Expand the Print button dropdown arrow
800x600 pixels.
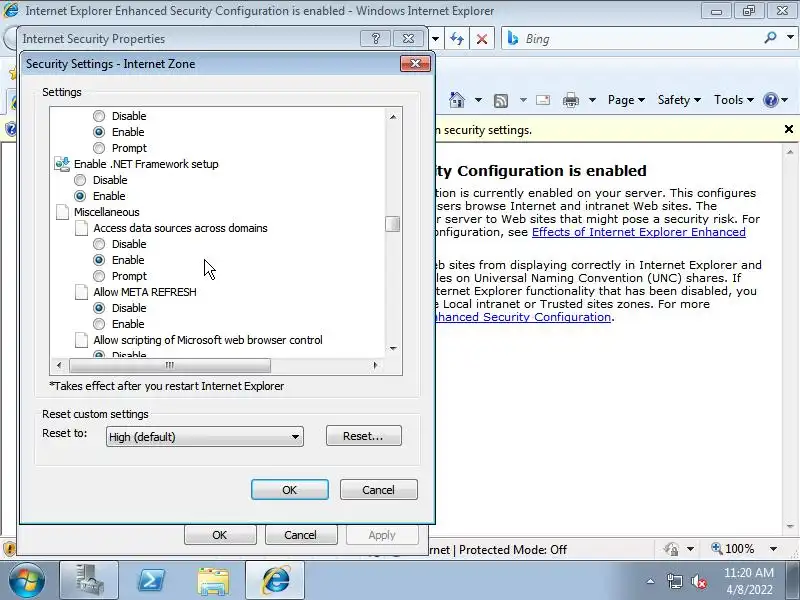(592, 100)
